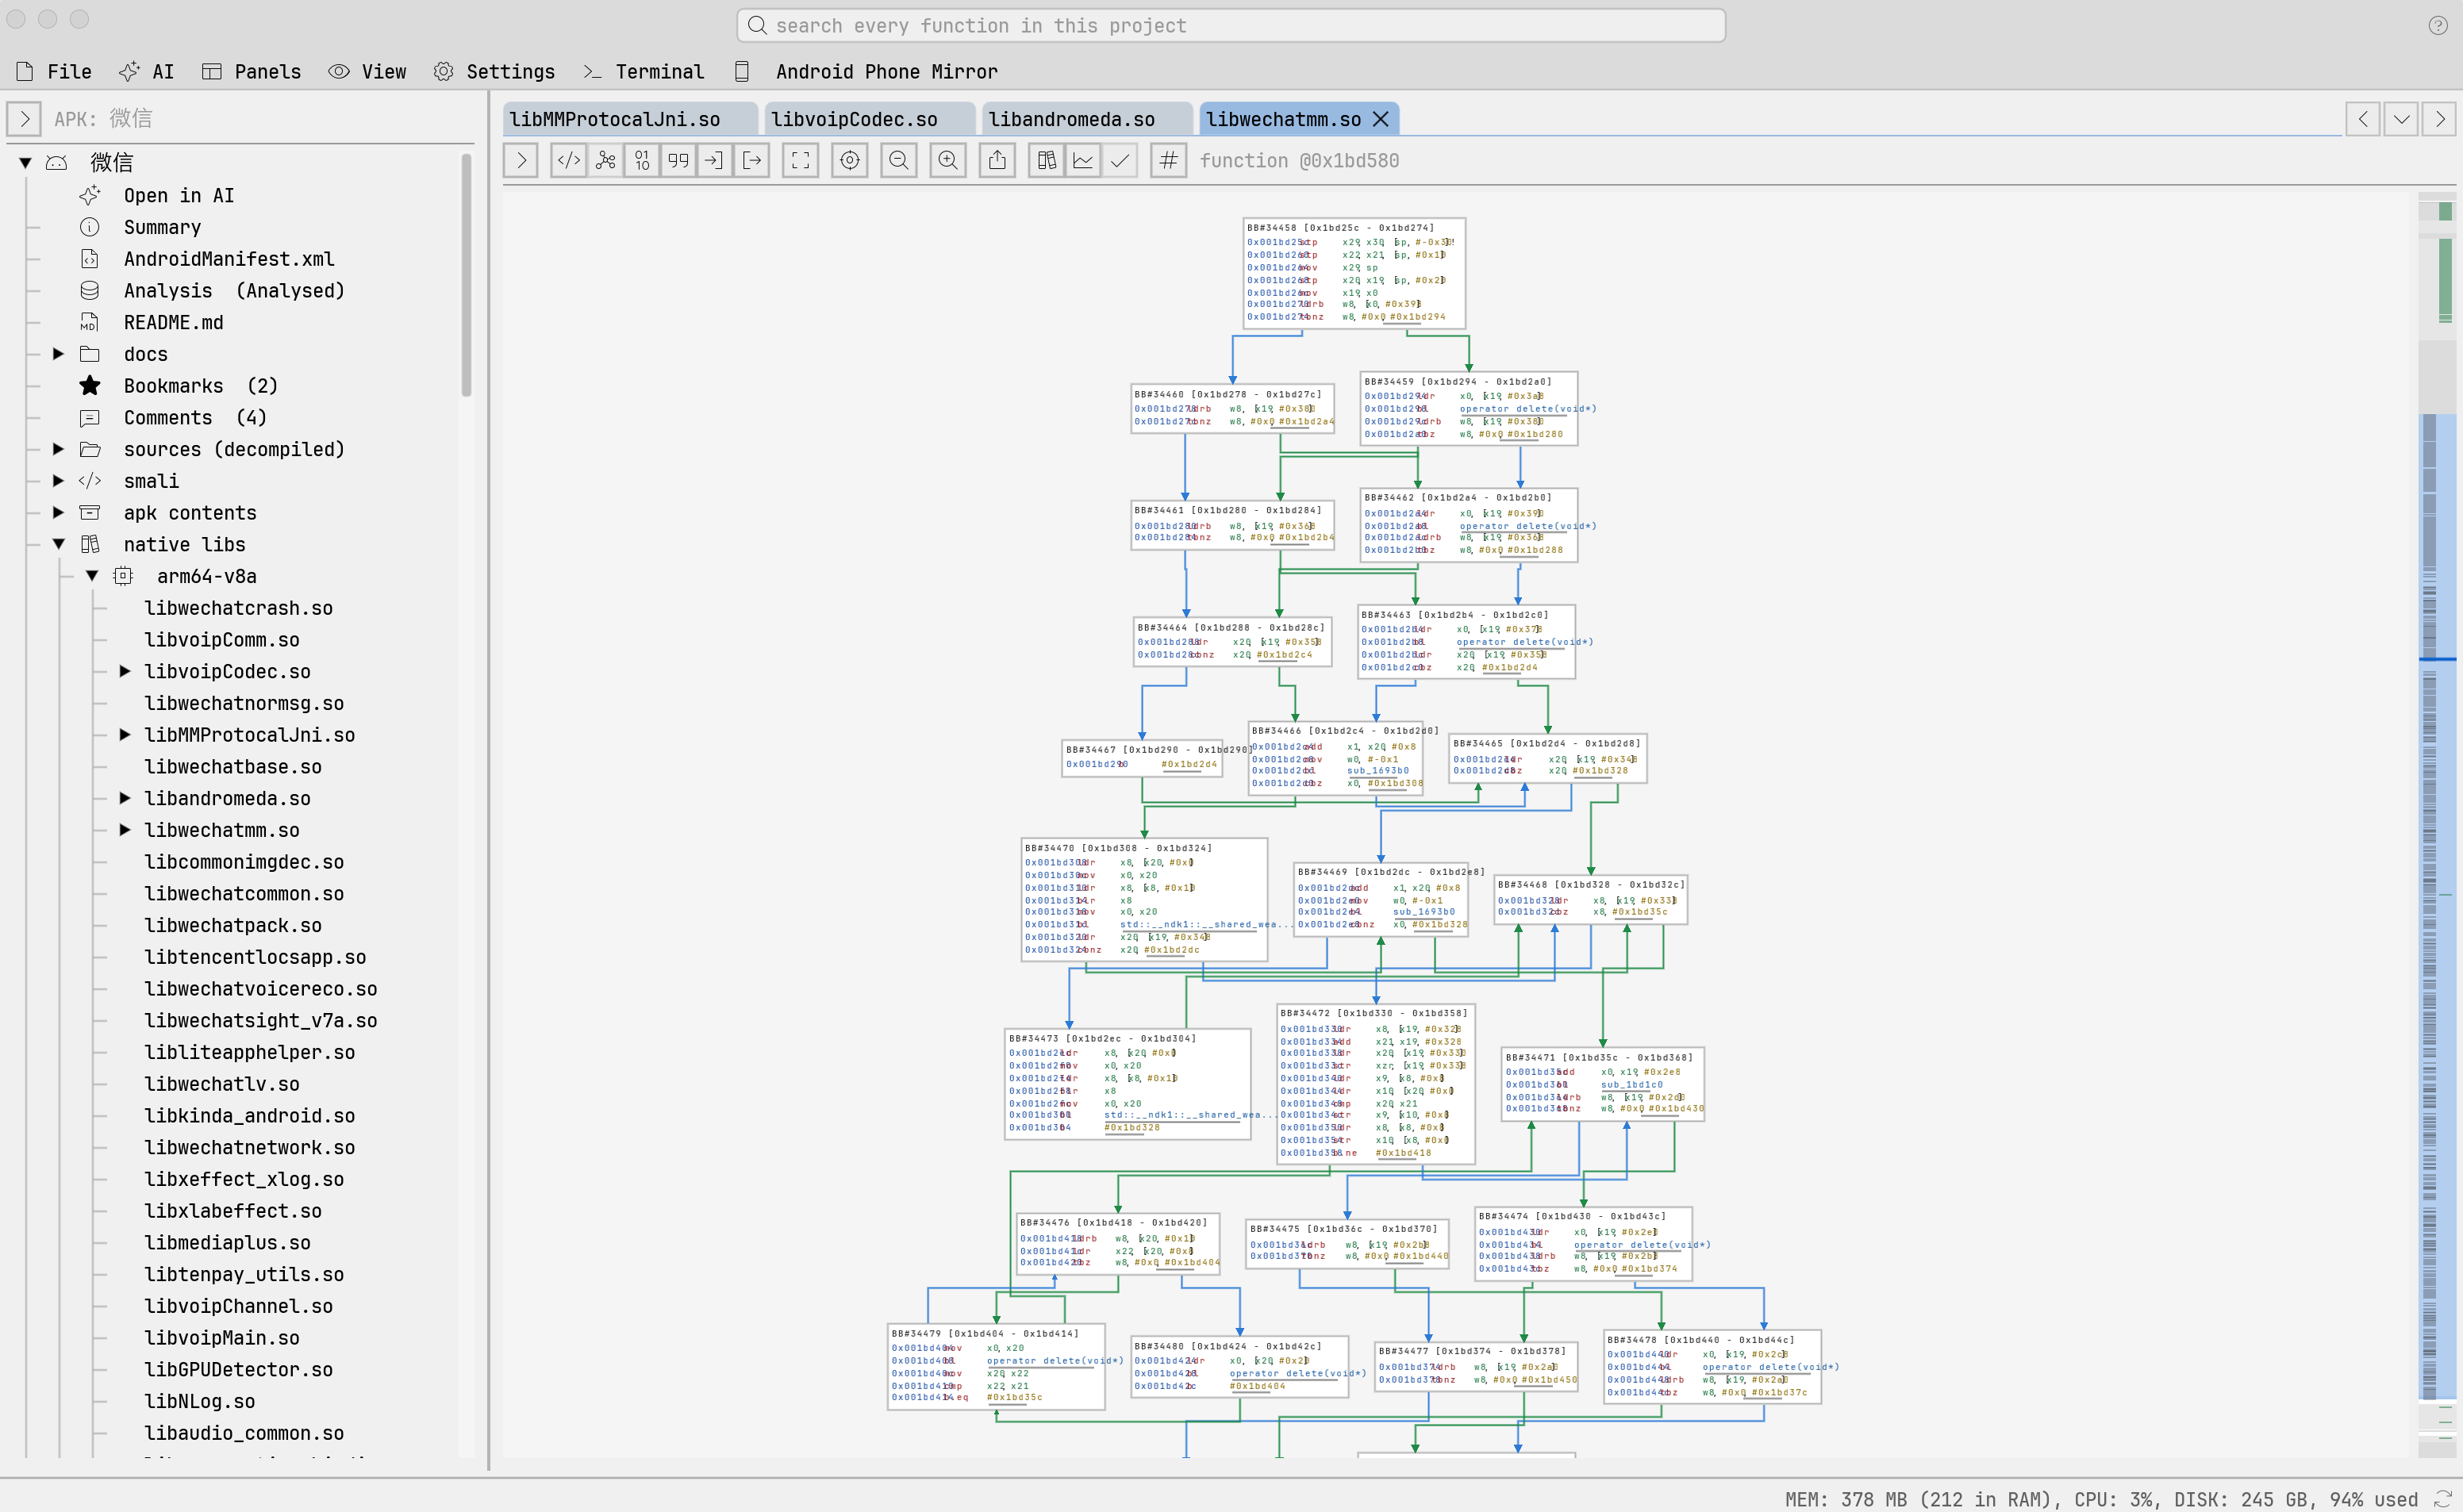
Task: Open the code view icon
Action: (568, 161)
